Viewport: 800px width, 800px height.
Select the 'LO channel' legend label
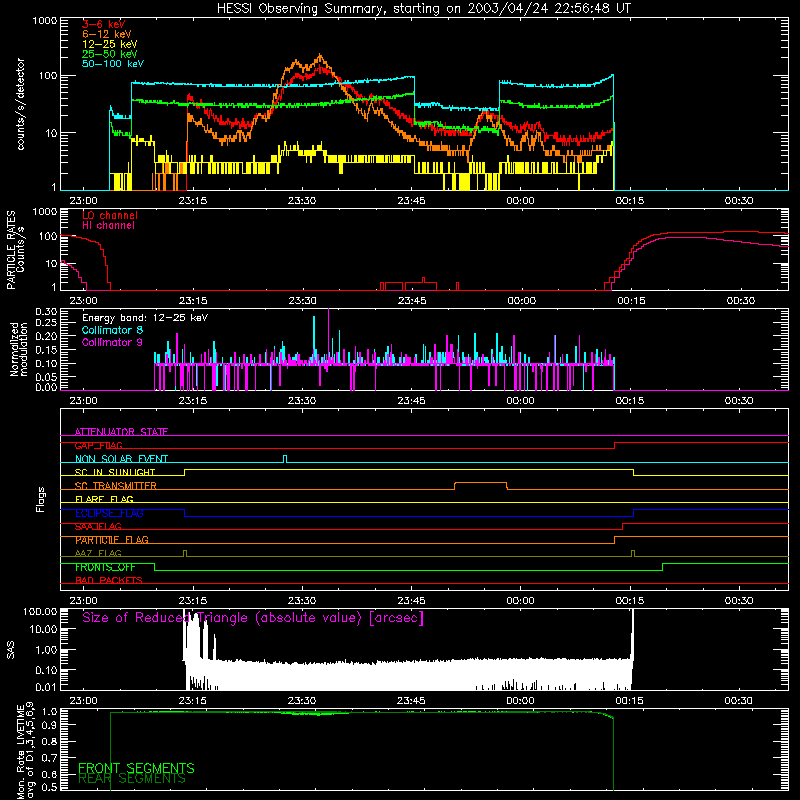pyautogui.click(x=110, y=215)
